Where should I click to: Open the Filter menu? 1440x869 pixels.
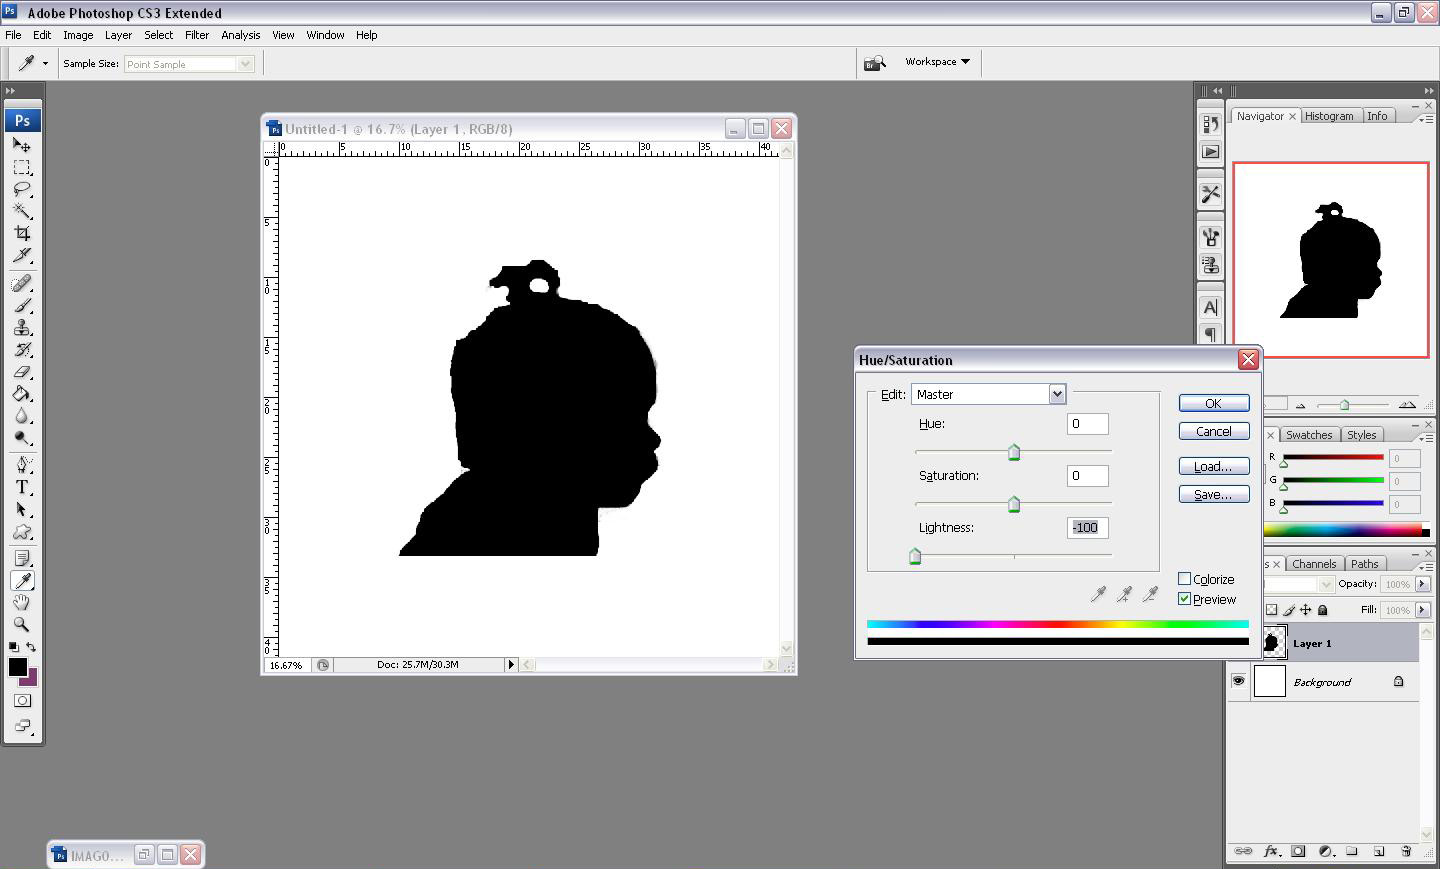[x=197, y=35]
